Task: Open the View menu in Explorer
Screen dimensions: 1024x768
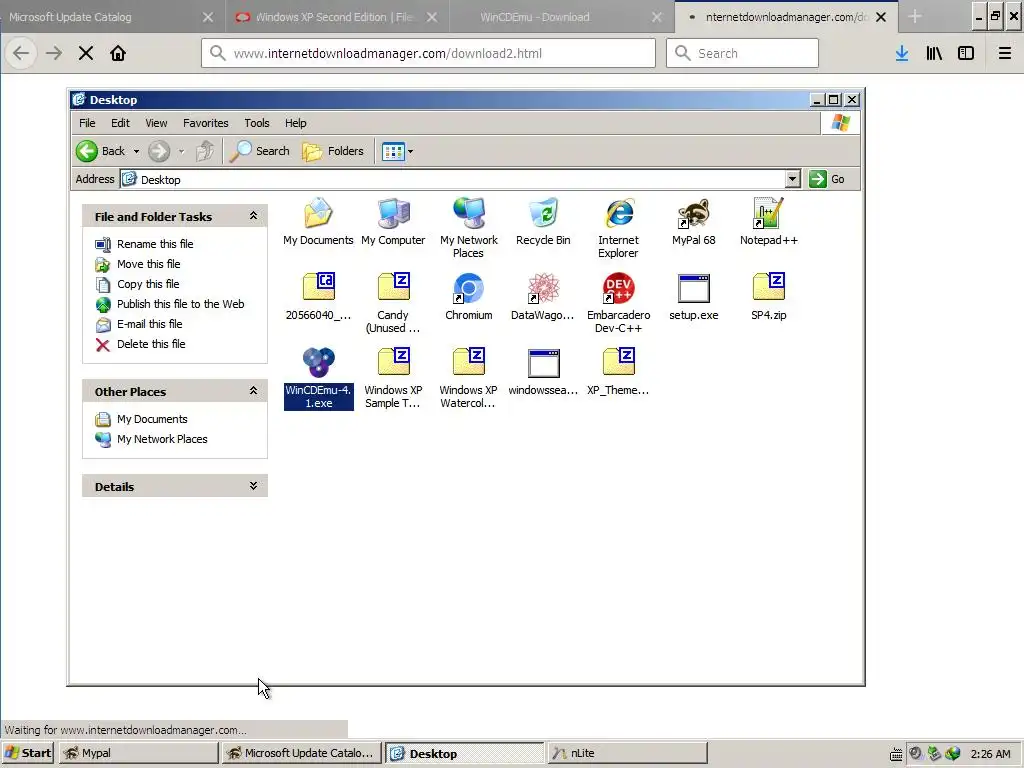Action: coord(156,123)
